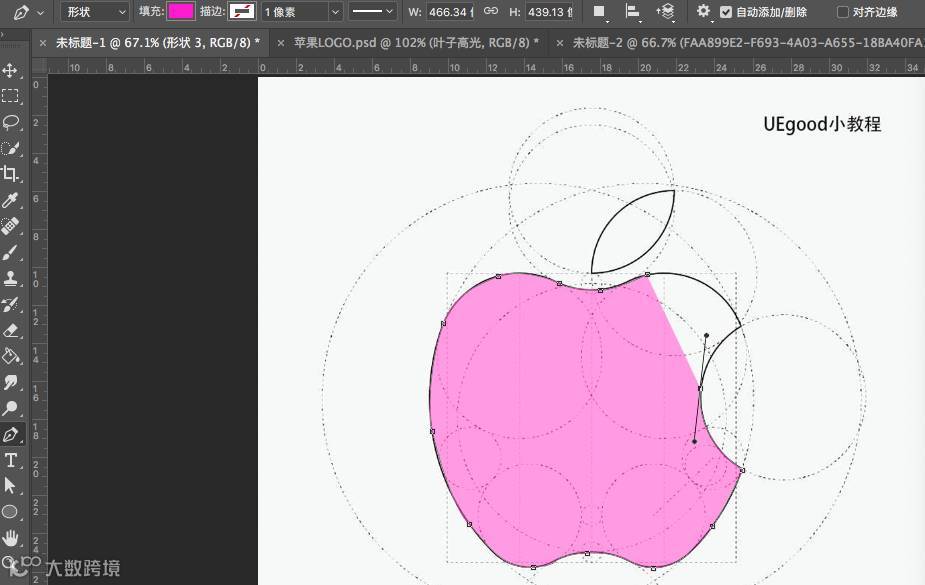Click the anchor point at the bite's lower tip
Screen dimensions: 925x585
[742, 470]
